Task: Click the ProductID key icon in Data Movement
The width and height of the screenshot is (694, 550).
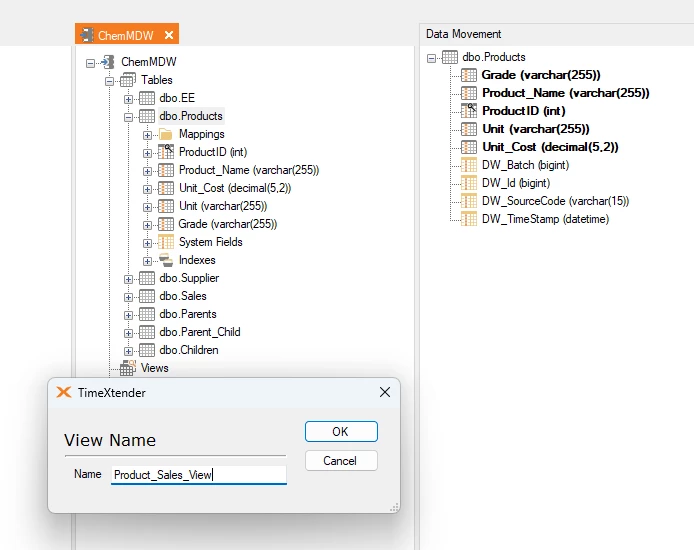Action: pyautogui.click(x=469, y=111)
